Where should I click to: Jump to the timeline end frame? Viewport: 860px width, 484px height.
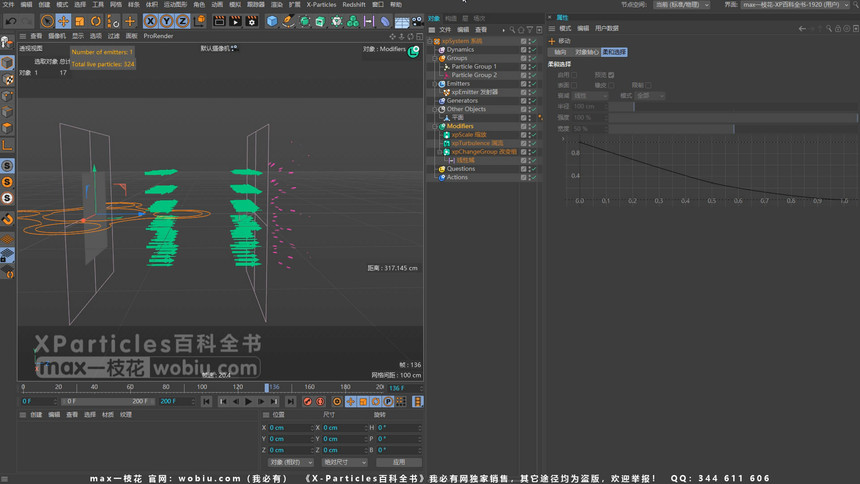pos(291,402)
